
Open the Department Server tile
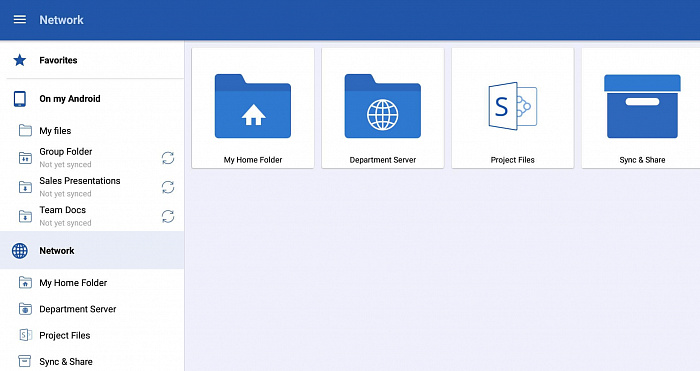(383, 108)
